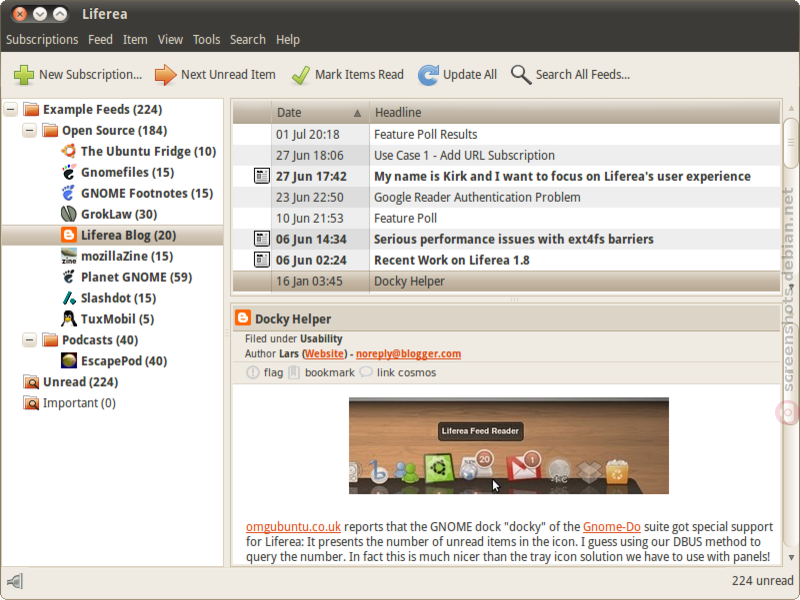Click the green checkmark Mark Items Read icon
Screen dimensions: 800x600
pos(301,74)
